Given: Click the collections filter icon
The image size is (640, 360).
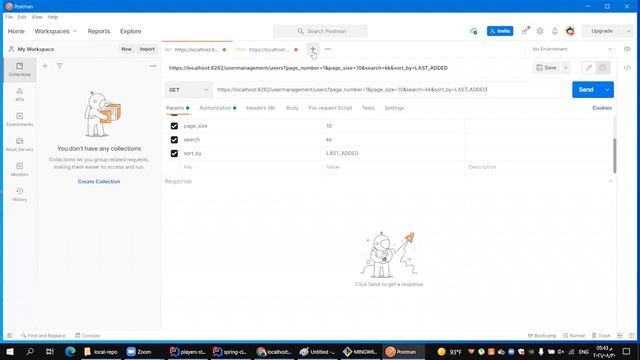Looking at the screenshot, I should point(60,66).
